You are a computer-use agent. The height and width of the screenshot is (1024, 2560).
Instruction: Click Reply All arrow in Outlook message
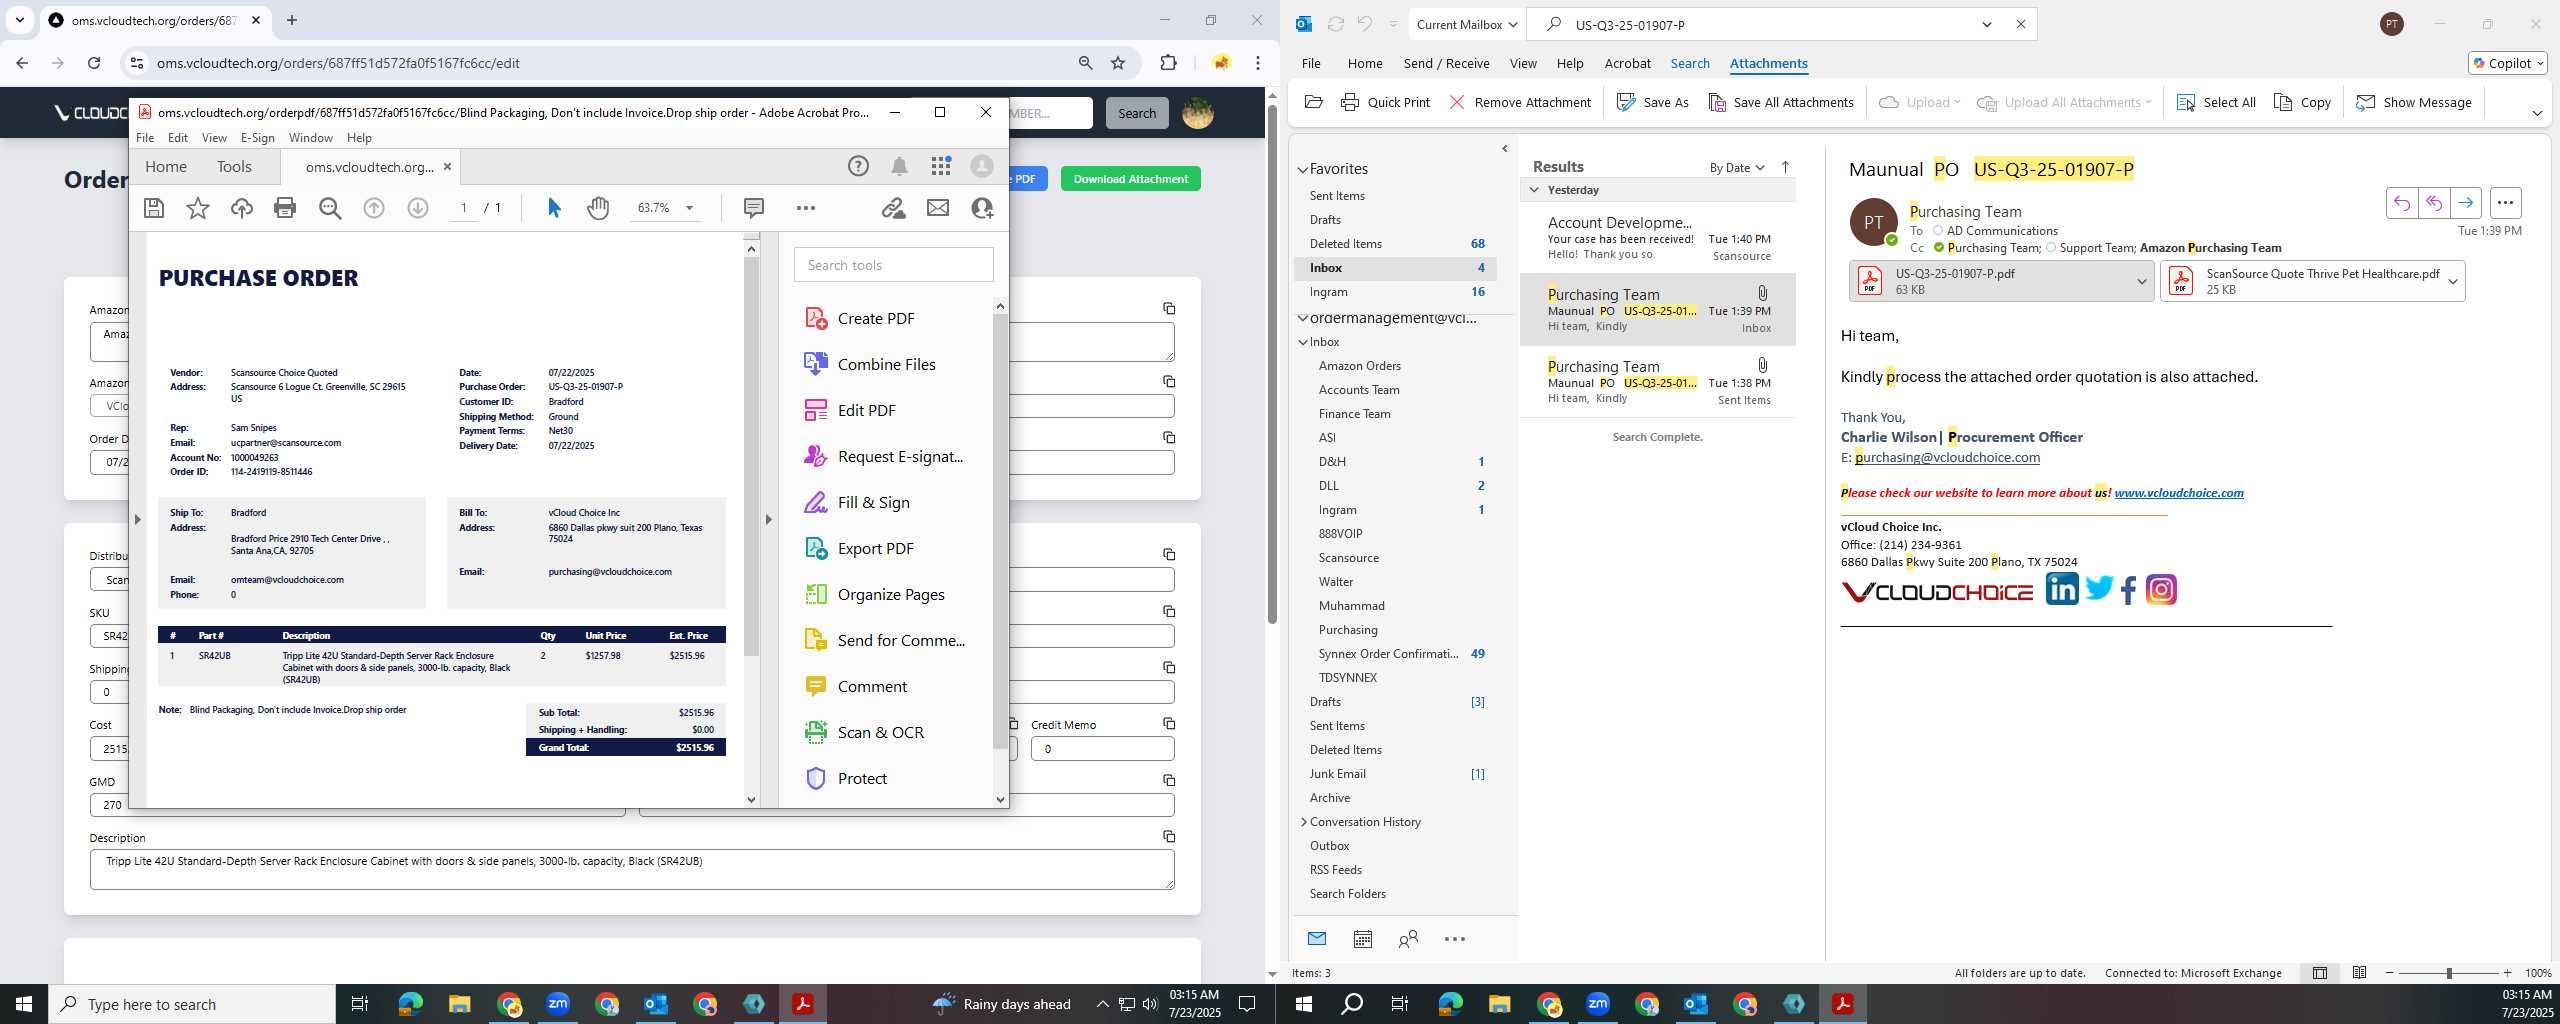(2433, 203)
